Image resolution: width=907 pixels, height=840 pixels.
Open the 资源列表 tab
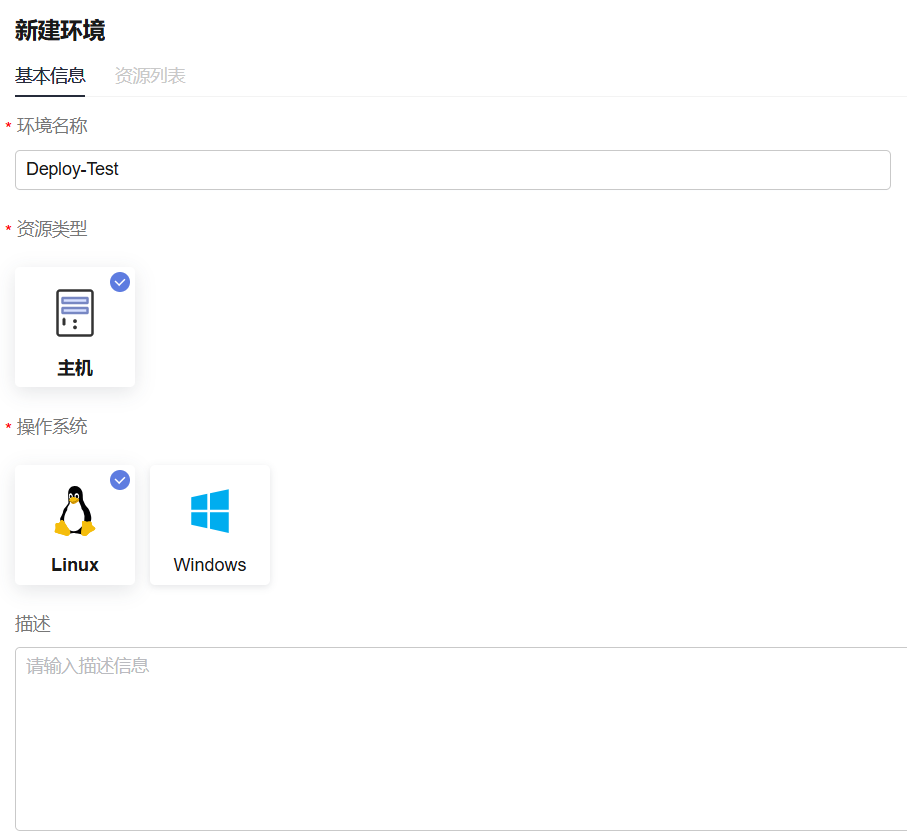150,76
